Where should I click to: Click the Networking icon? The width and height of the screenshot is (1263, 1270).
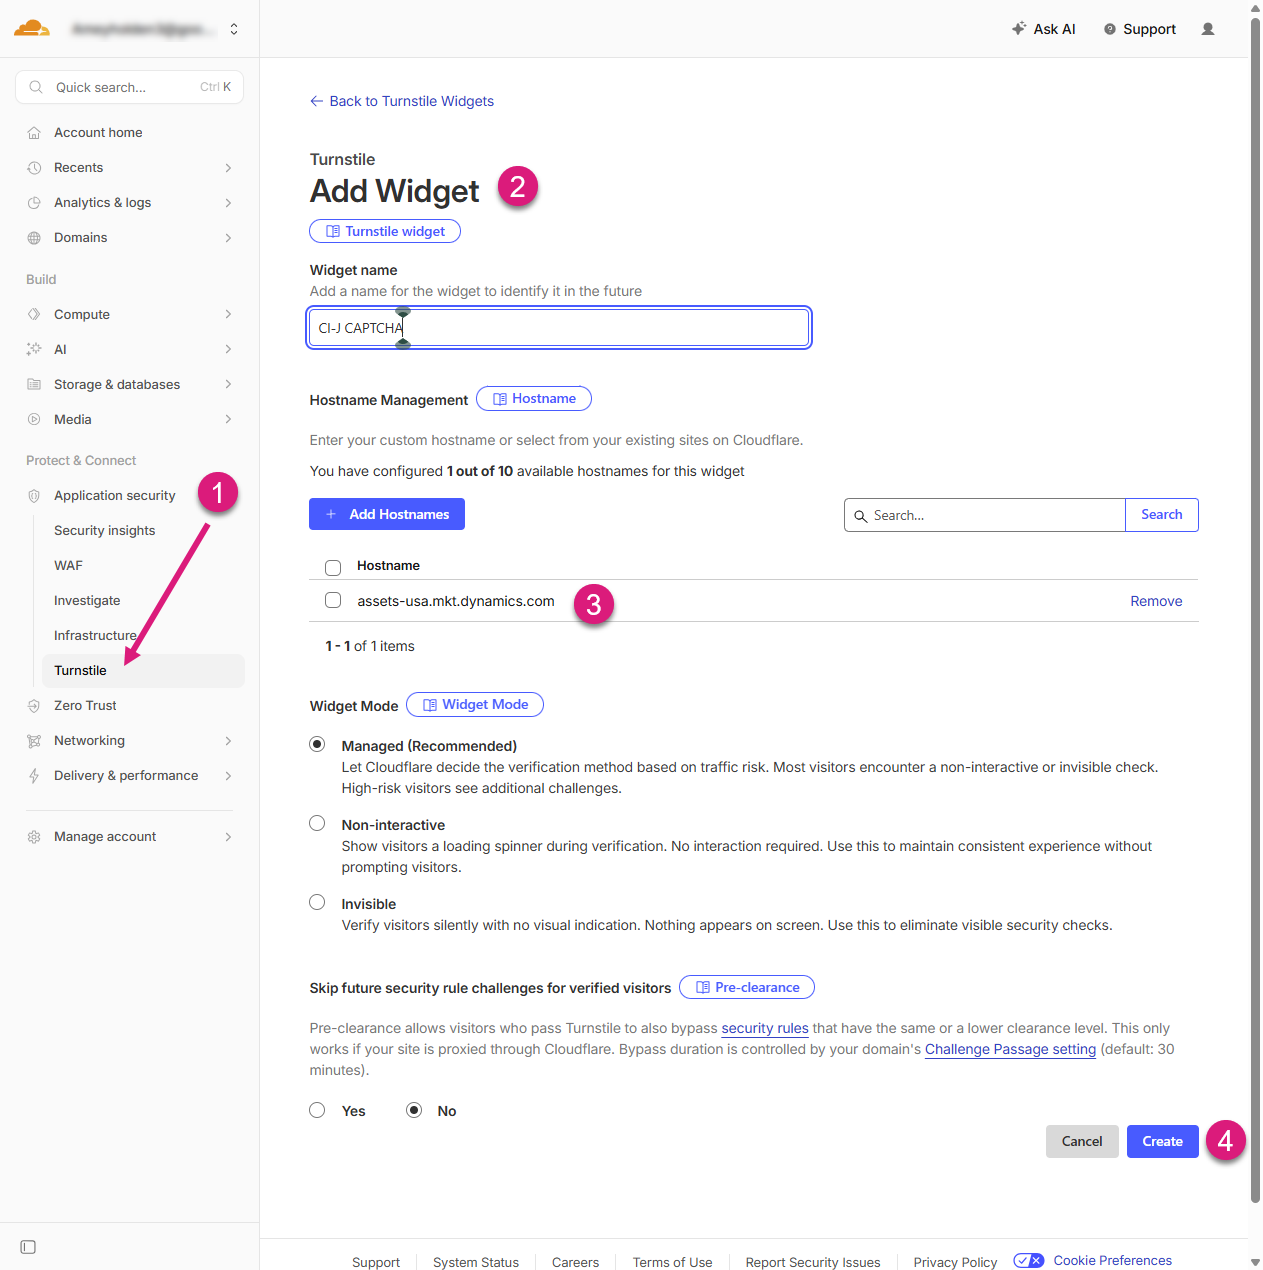click(34, 741)
